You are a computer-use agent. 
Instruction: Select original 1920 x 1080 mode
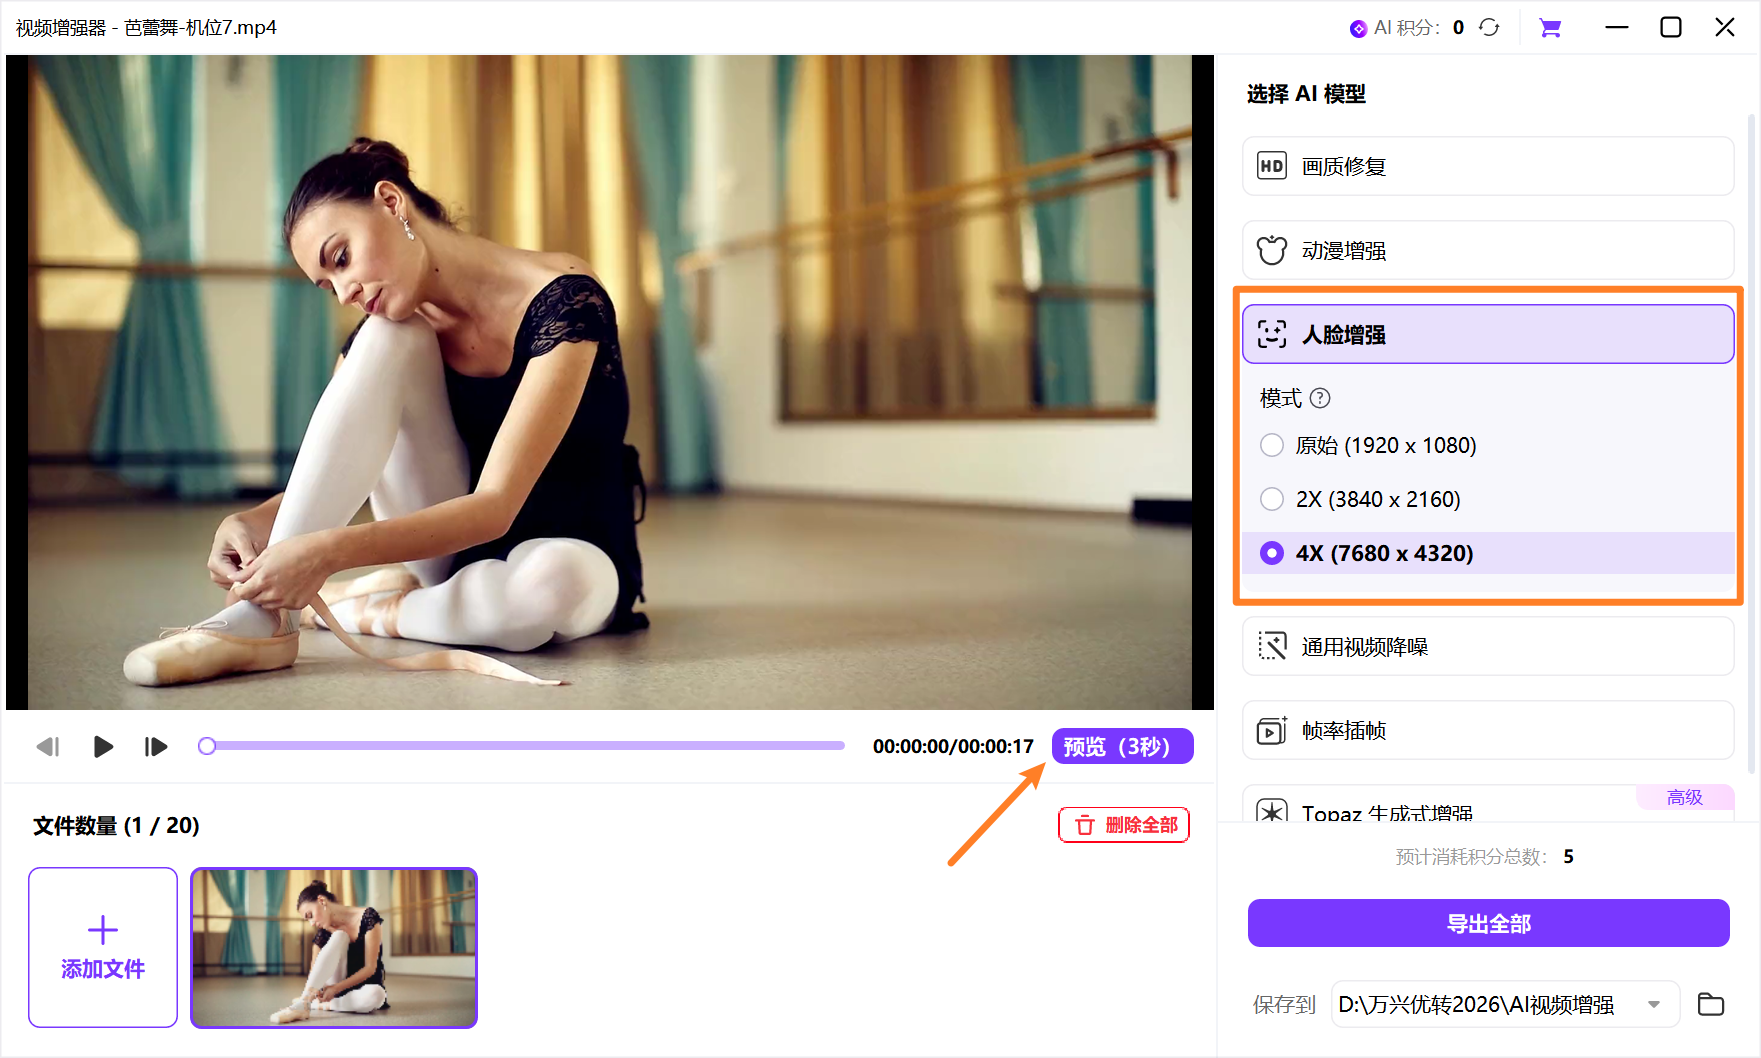[x=1272, y=445]
